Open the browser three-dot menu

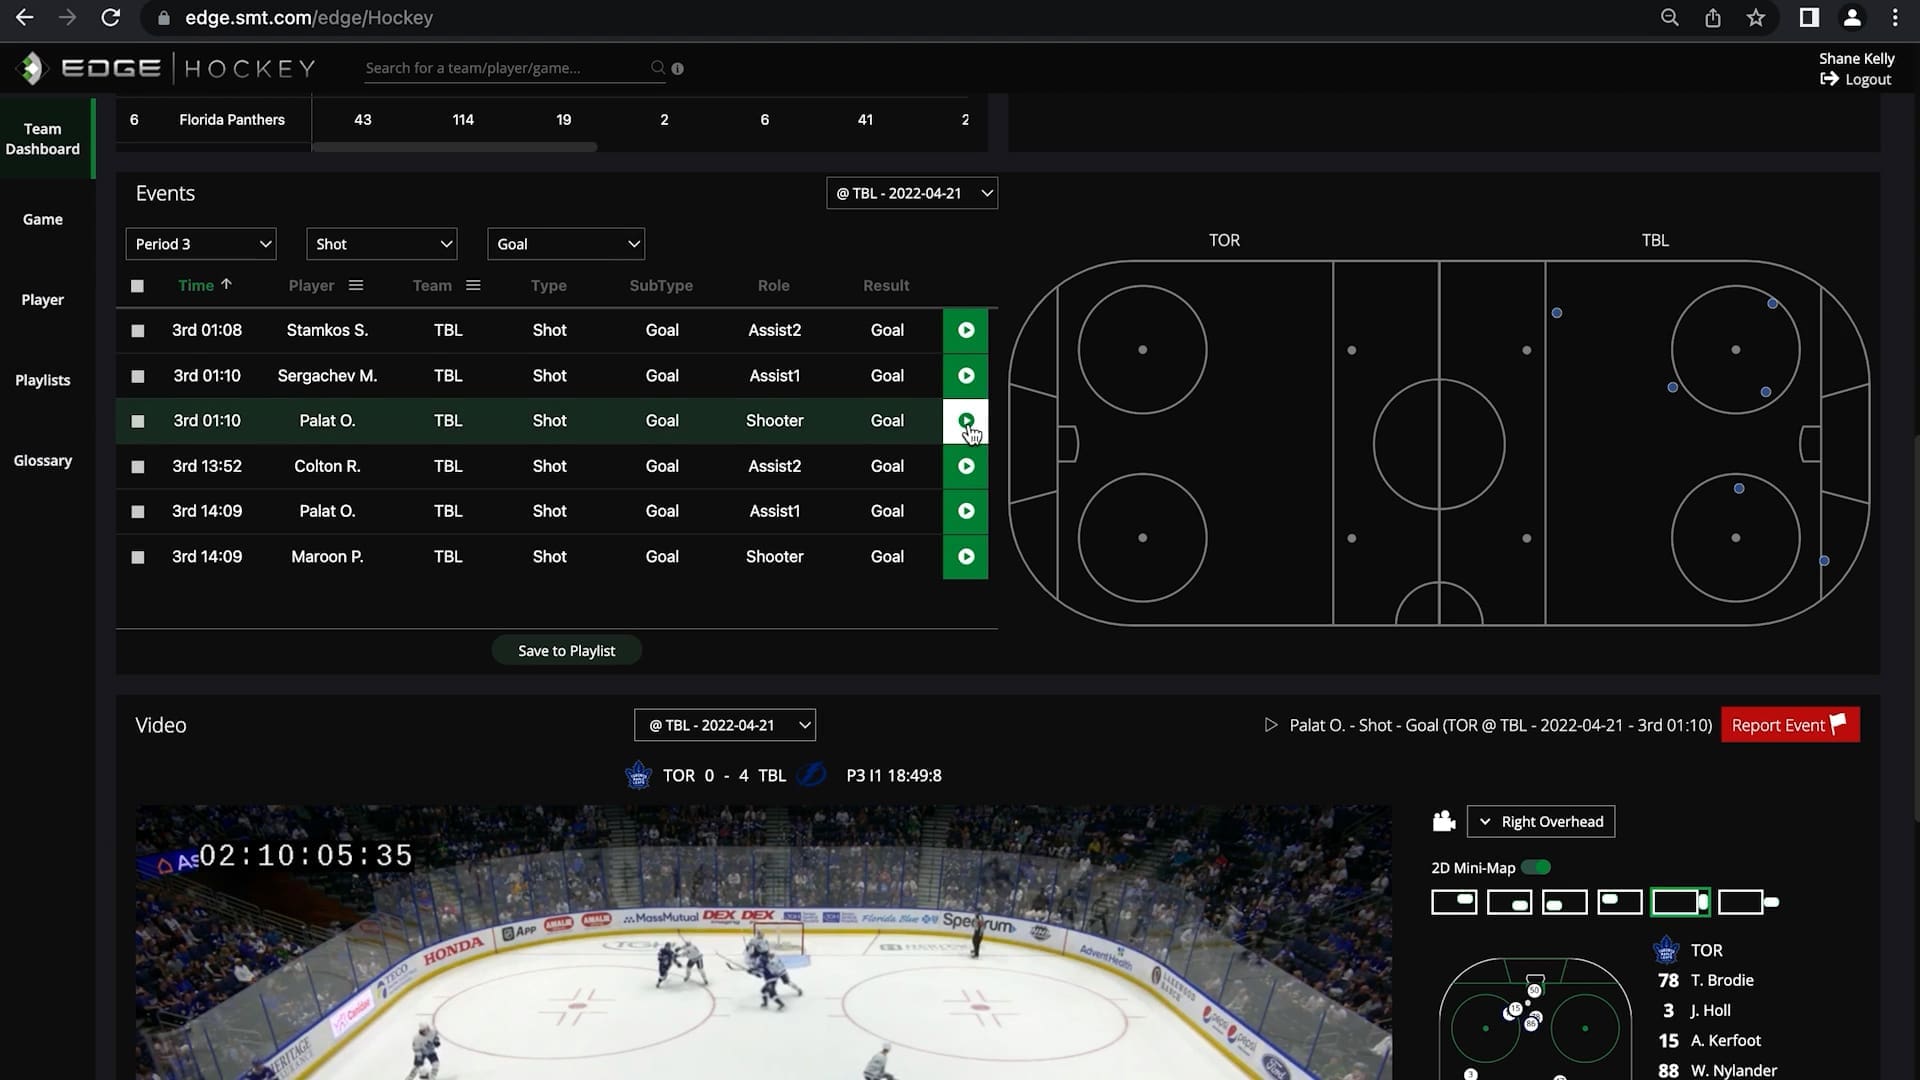point(1895,18)
